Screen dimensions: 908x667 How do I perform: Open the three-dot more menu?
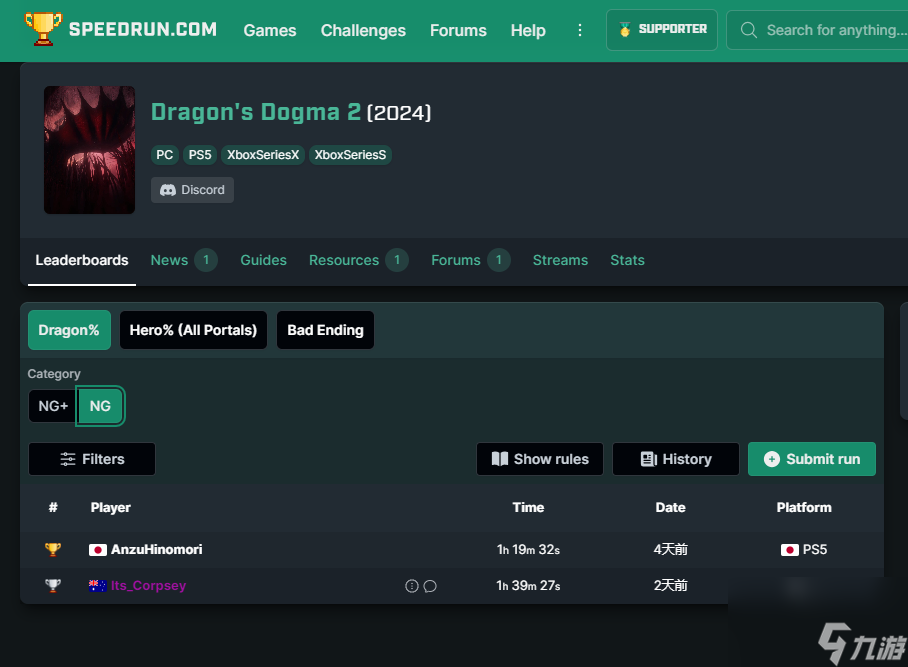(580, 30)
